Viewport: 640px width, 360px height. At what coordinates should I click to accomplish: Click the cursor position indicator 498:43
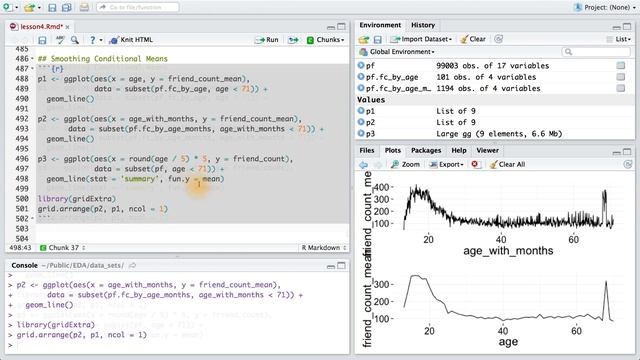20,248
